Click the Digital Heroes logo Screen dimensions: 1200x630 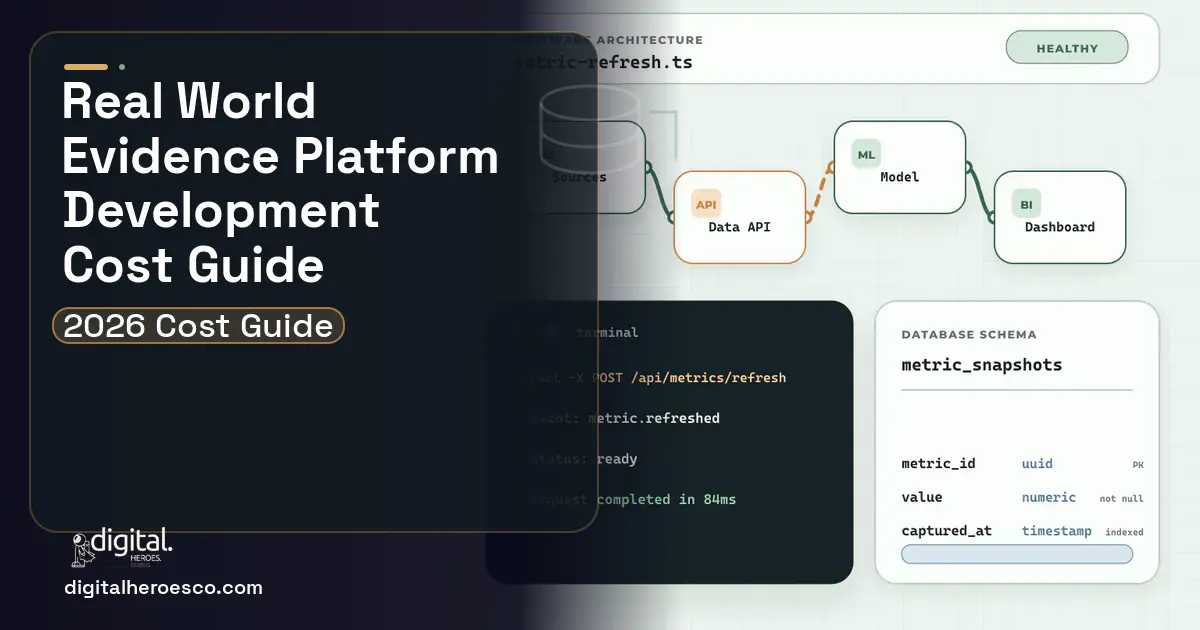point(122,548)
